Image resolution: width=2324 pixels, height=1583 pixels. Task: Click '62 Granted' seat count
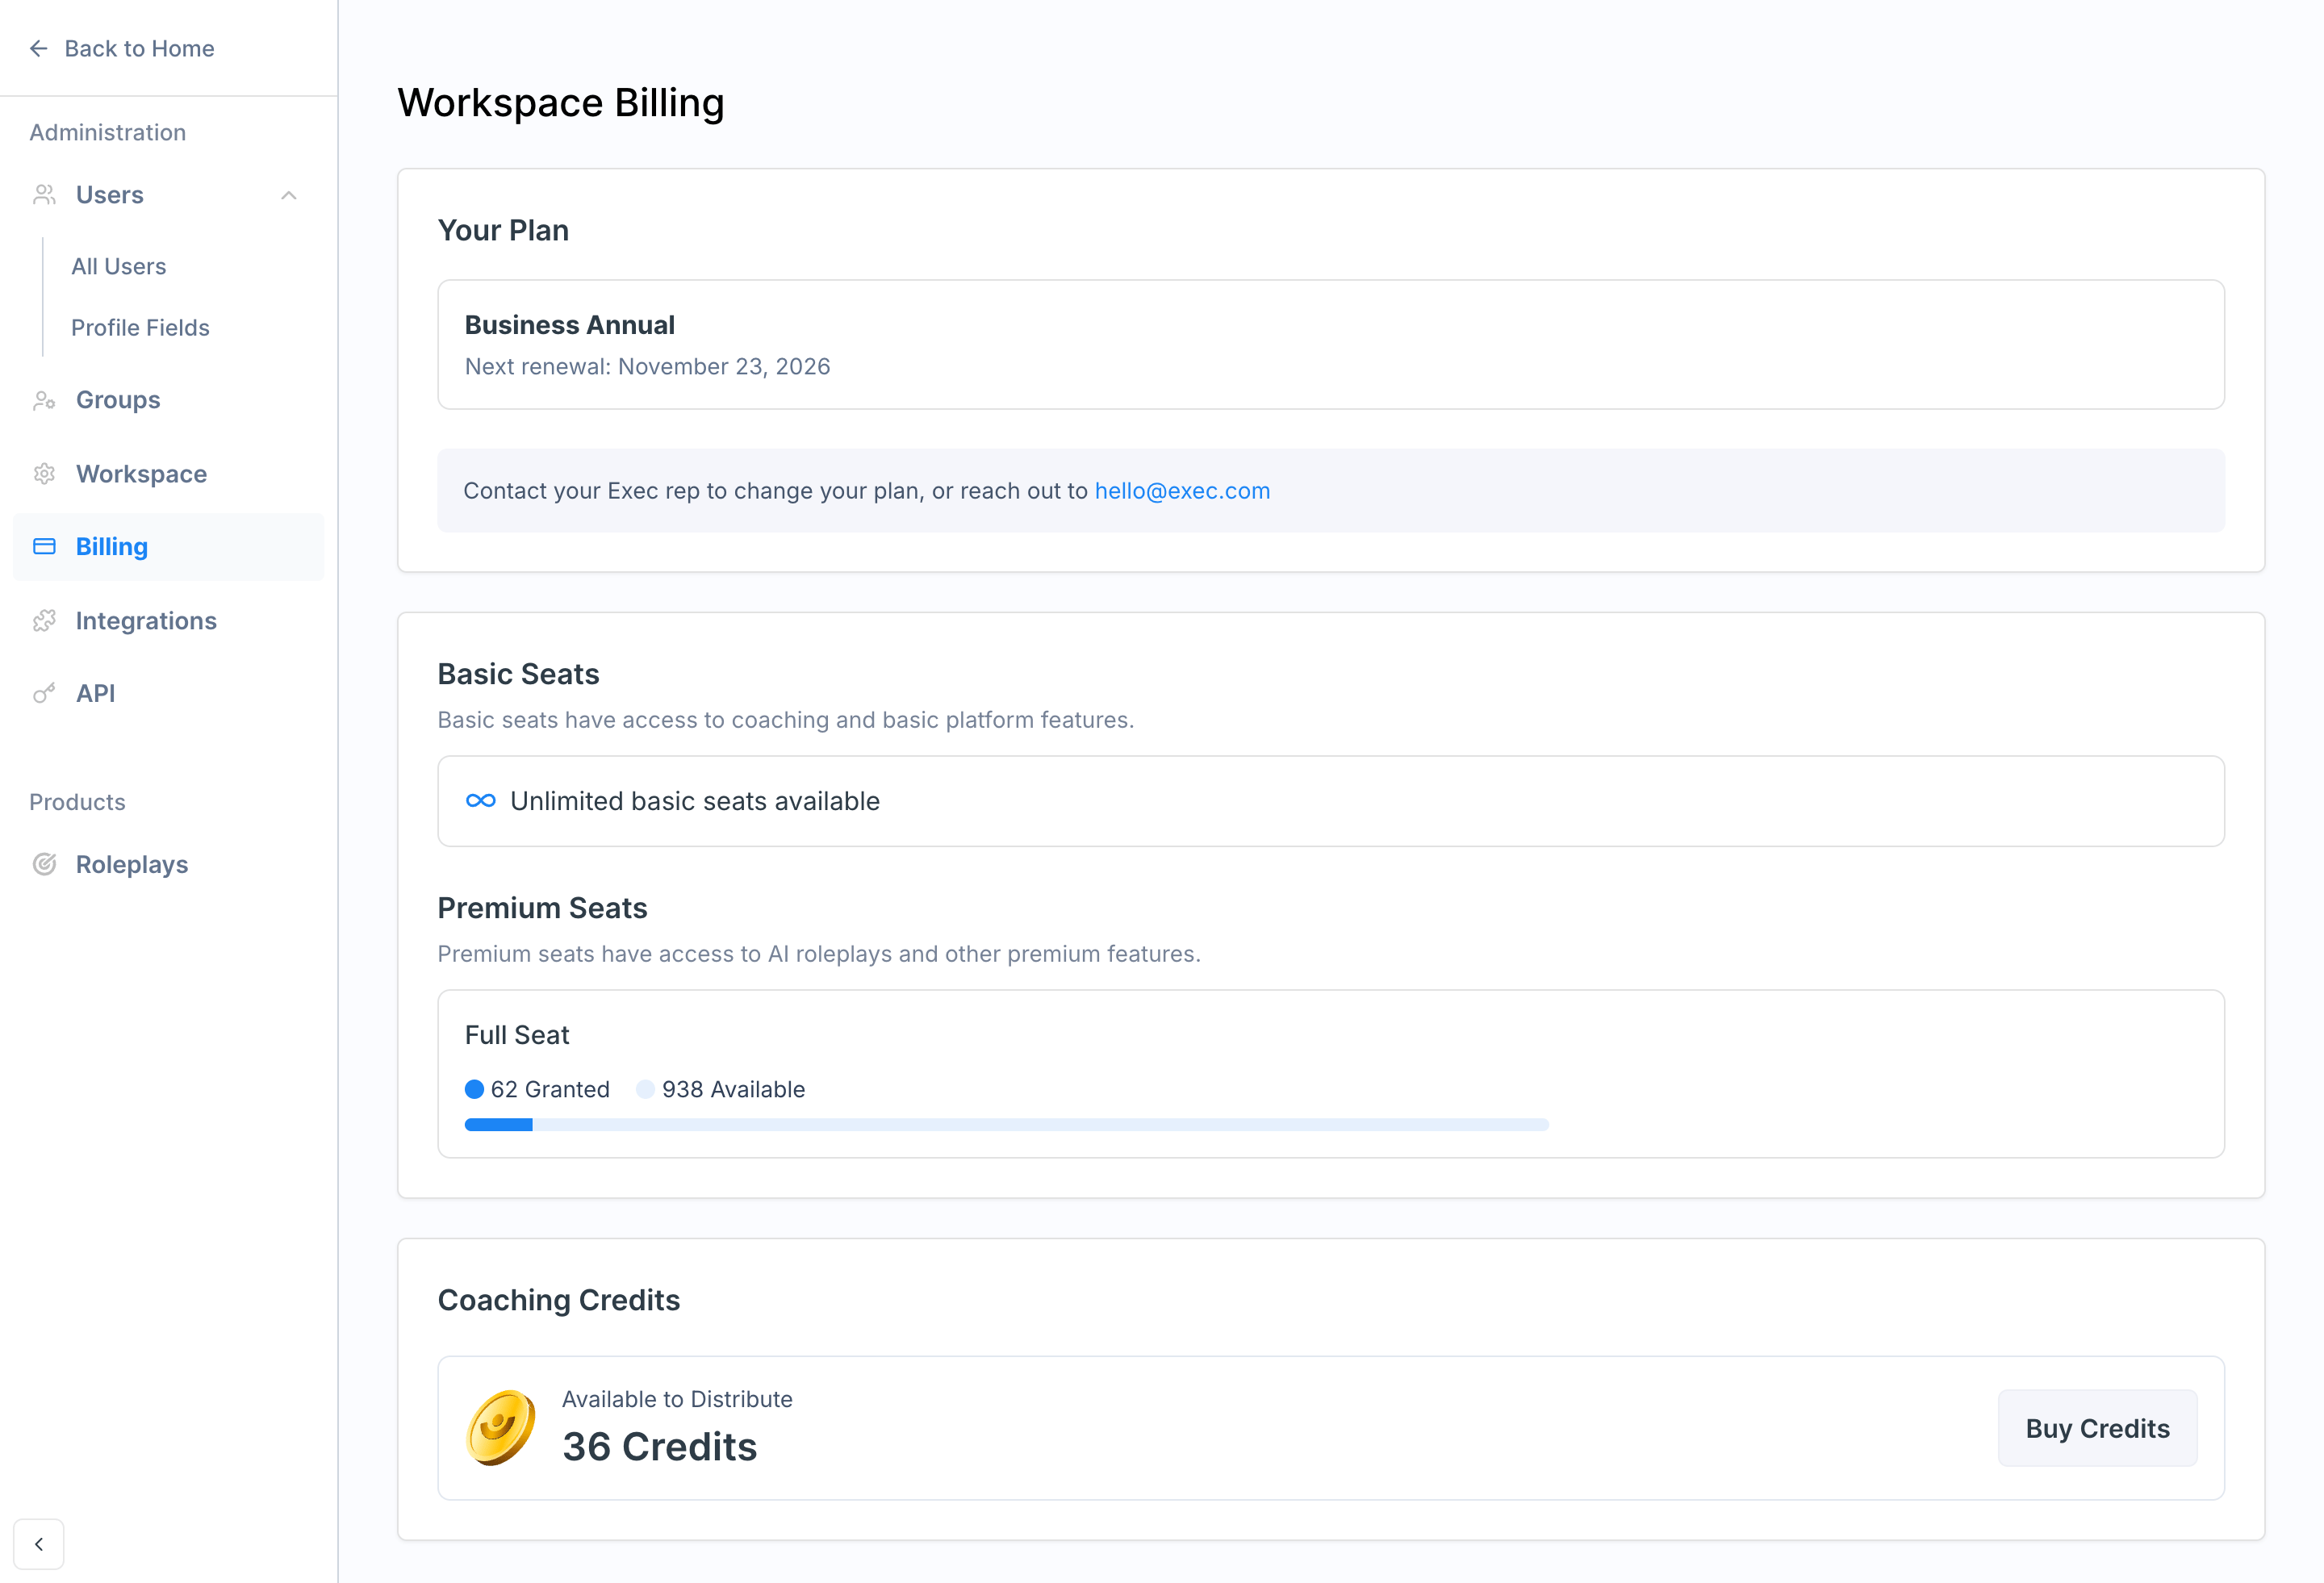tap(550, 1089)
